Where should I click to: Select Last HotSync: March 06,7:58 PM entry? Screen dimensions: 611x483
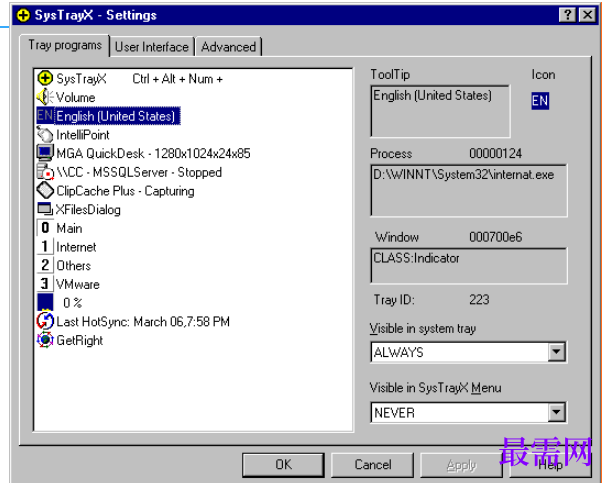click(143, 322)
